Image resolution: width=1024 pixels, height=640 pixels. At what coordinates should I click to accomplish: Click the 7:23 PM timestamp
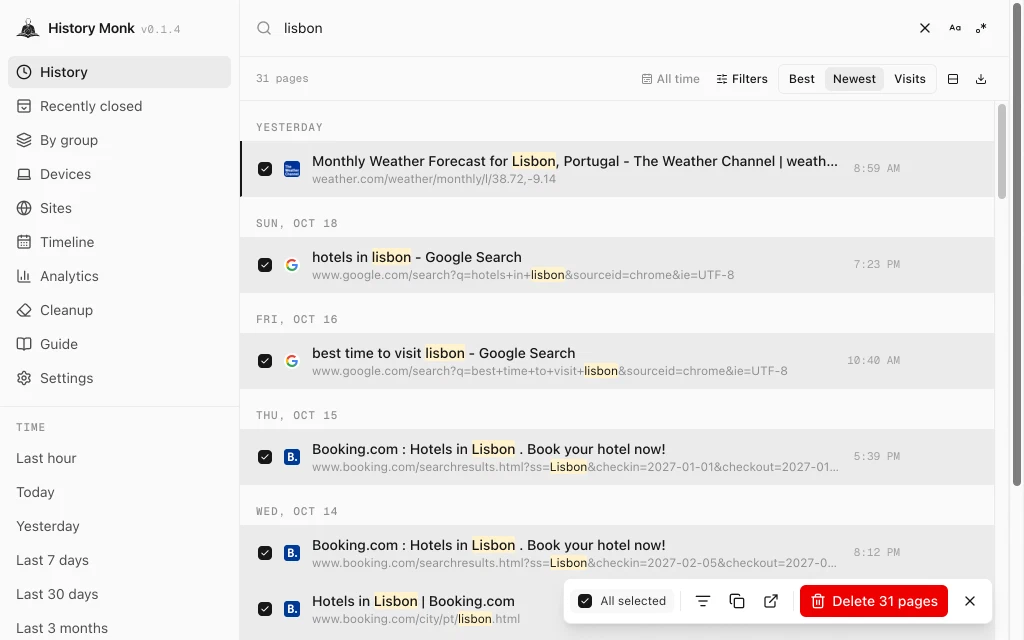tap(876, 264)
